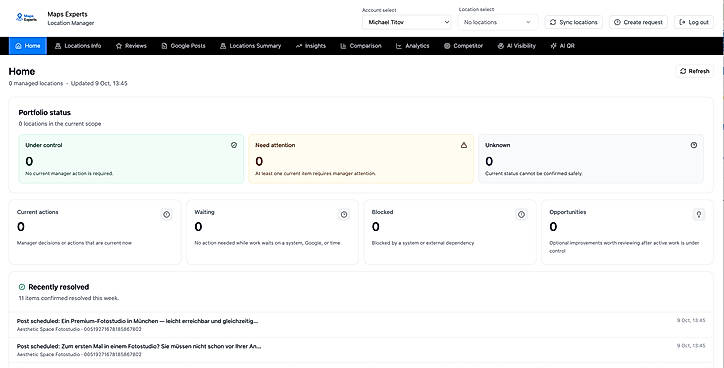Open resolved item 'Zum ersten Mal in einem Fotostudio?'
724x368 pixels.
[x=361, y=350]
